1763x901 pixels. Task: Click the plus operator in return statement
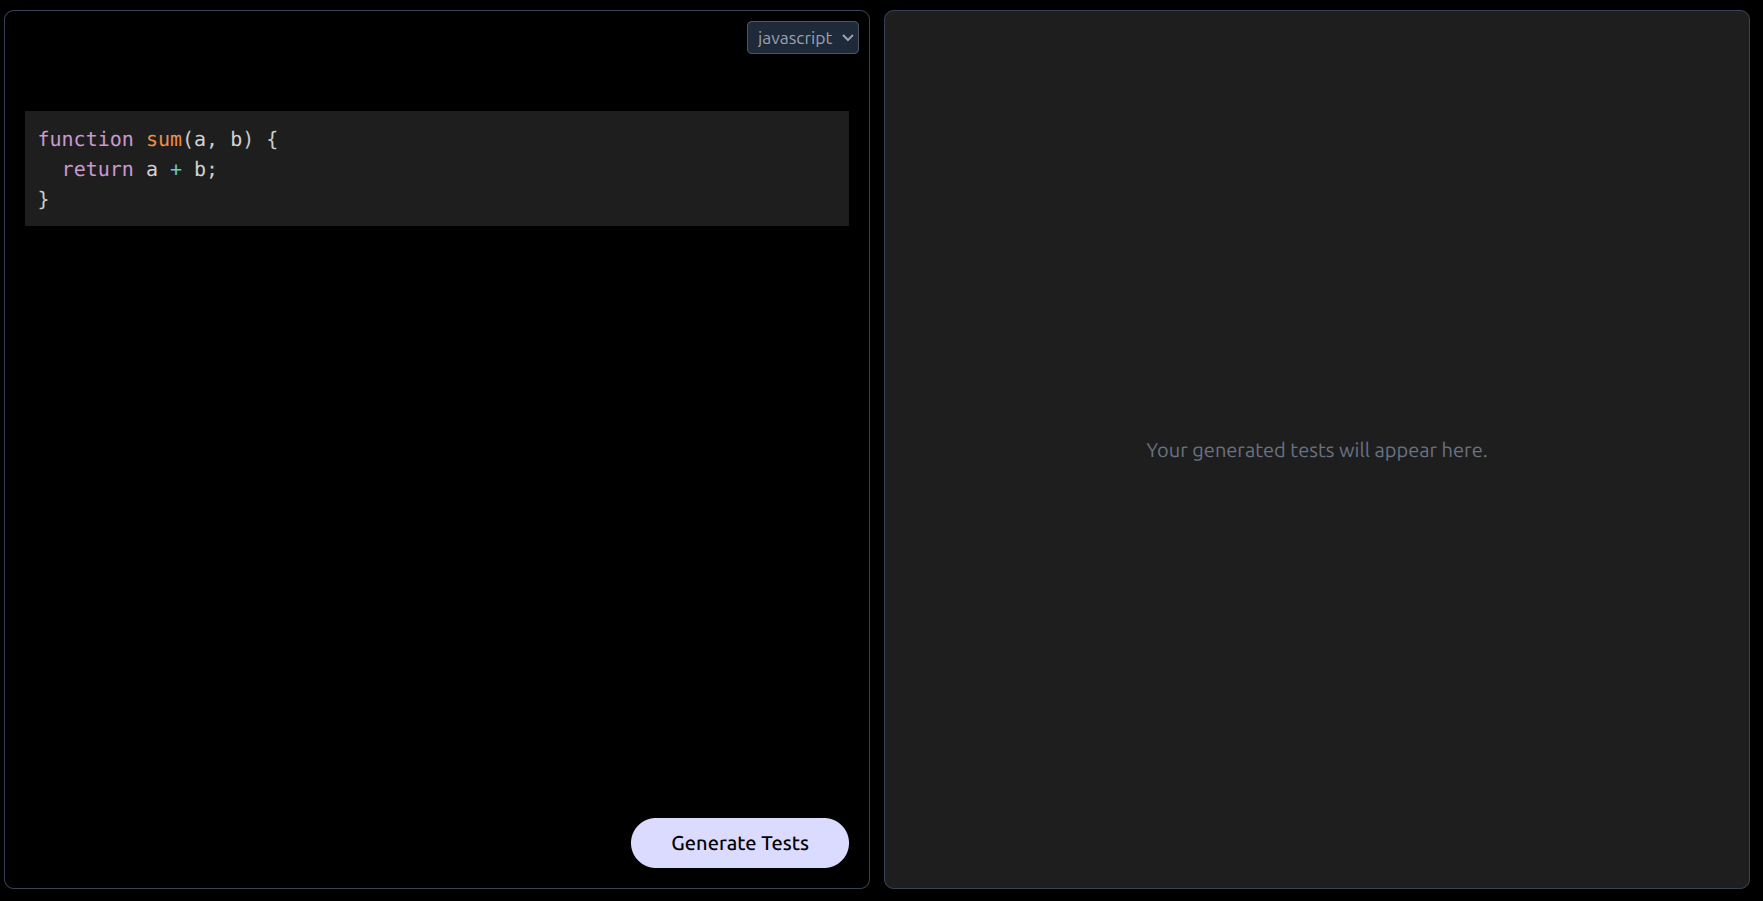(176, 170)
